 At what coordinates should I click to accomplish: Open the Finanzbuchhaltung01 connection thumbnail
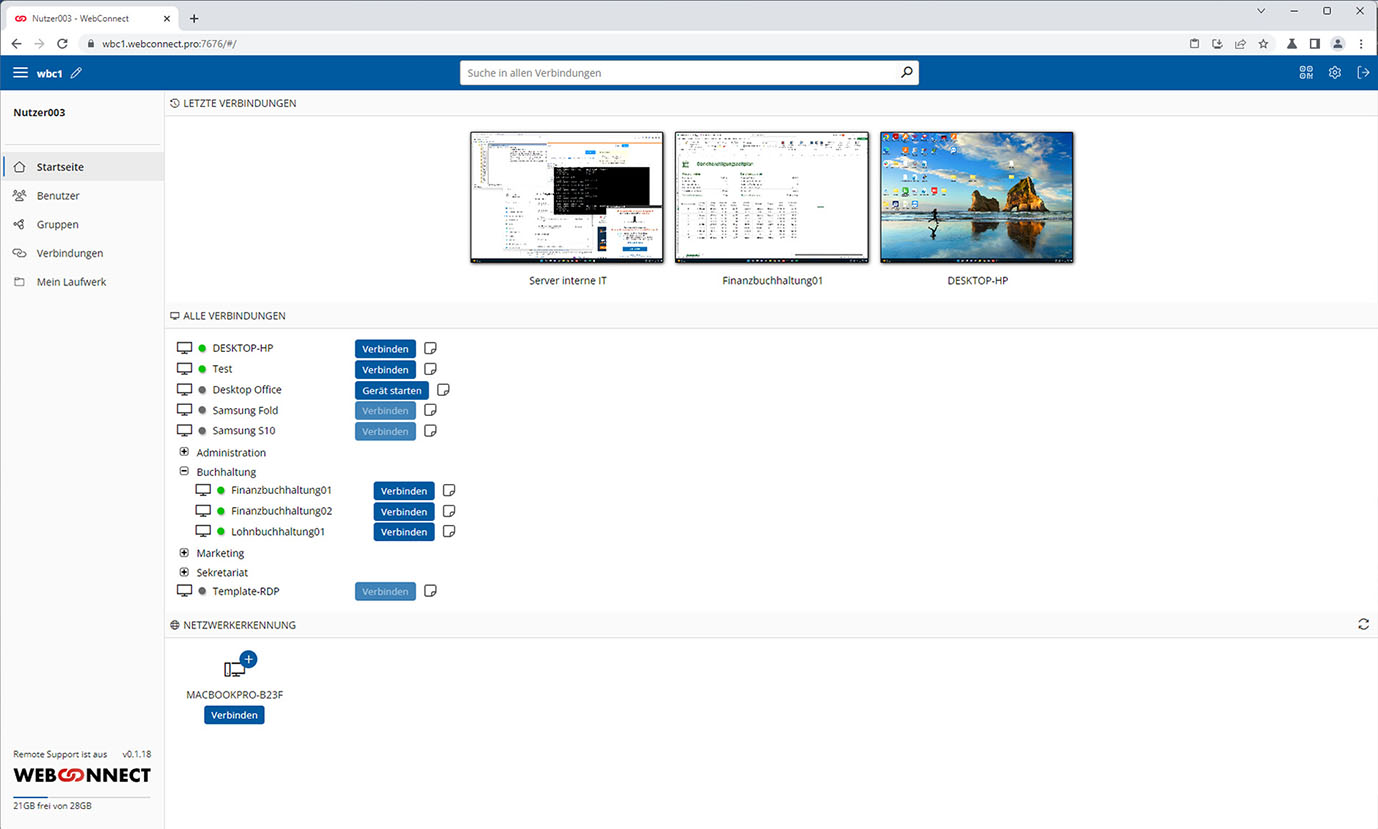(771, 196)
